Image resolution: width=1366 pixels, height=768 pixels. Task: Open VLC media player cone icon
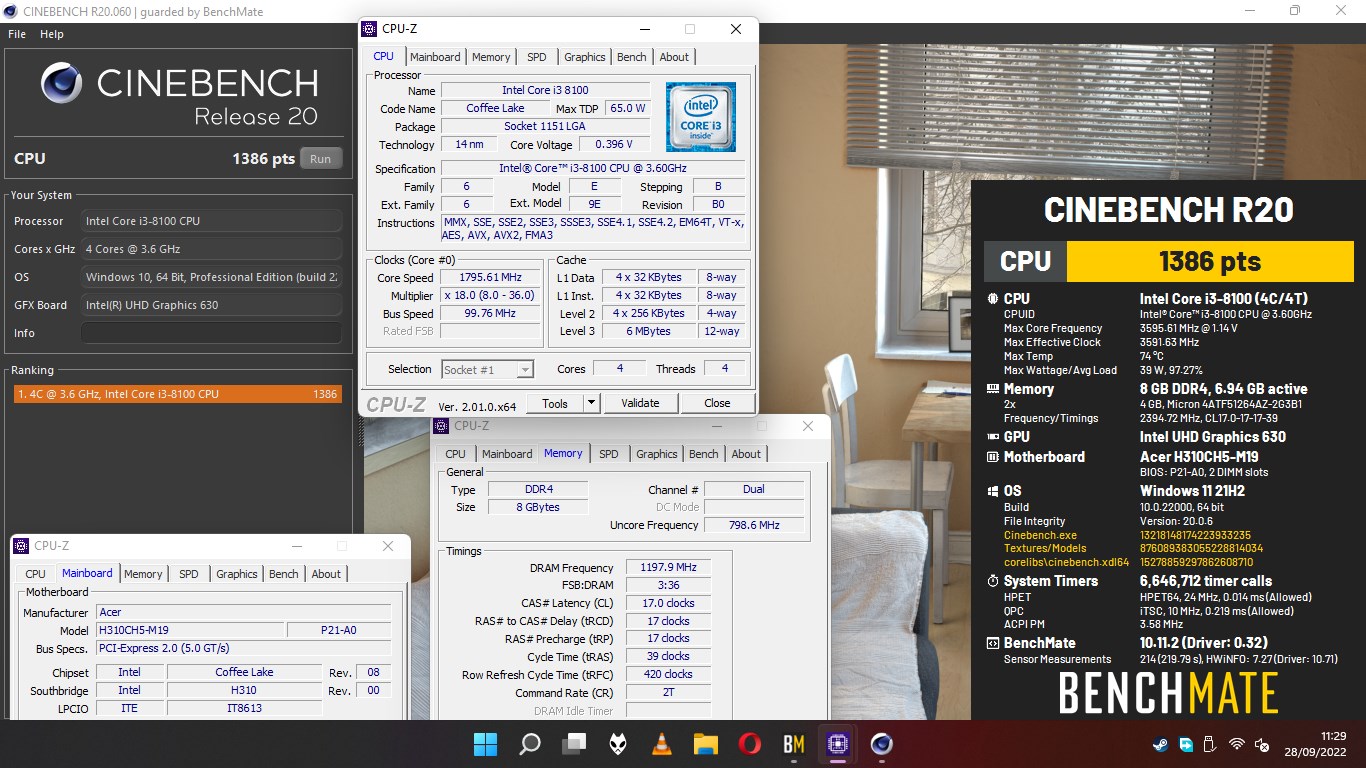pos(662,744)
